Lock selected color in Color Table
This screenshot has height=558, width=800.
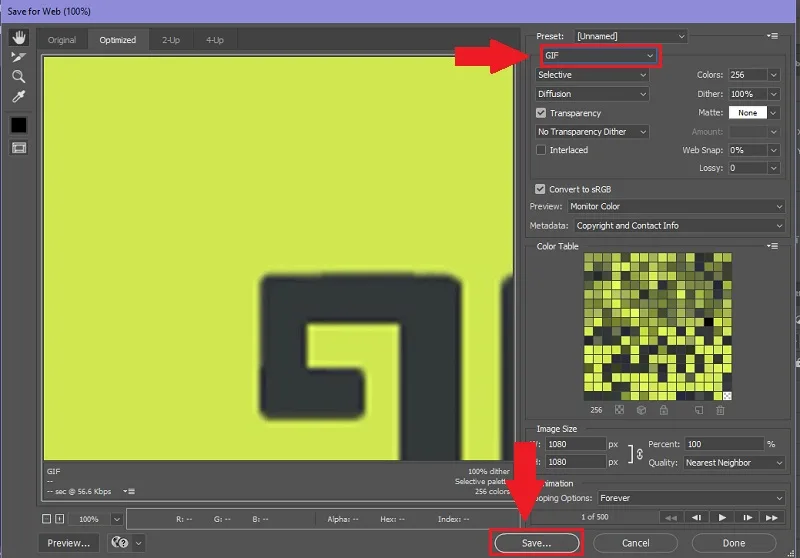click(663, 410)
